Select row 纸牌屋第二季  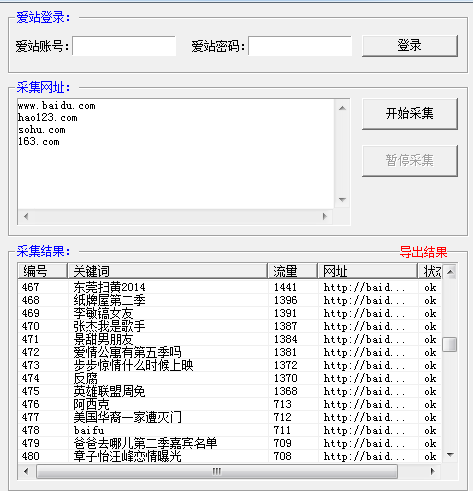tap(230, 300)
